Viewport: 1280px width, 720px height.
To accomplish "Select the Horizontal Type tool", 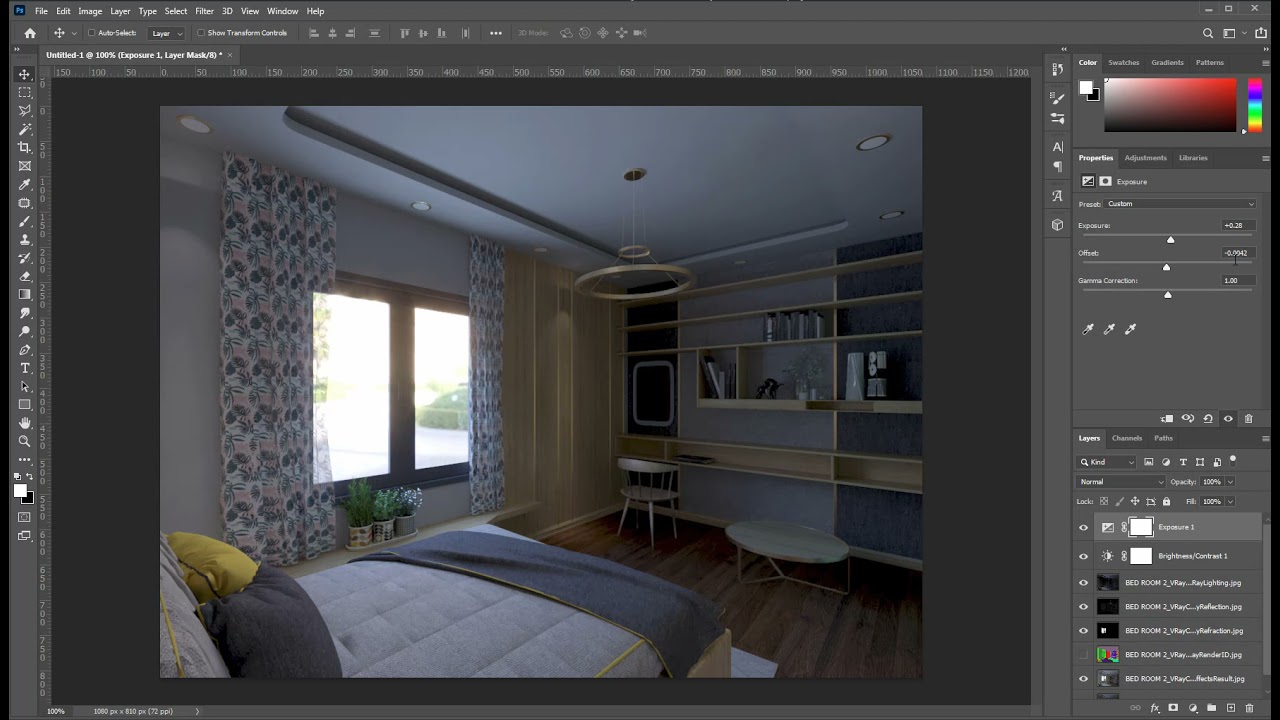I will coord(25,368).
